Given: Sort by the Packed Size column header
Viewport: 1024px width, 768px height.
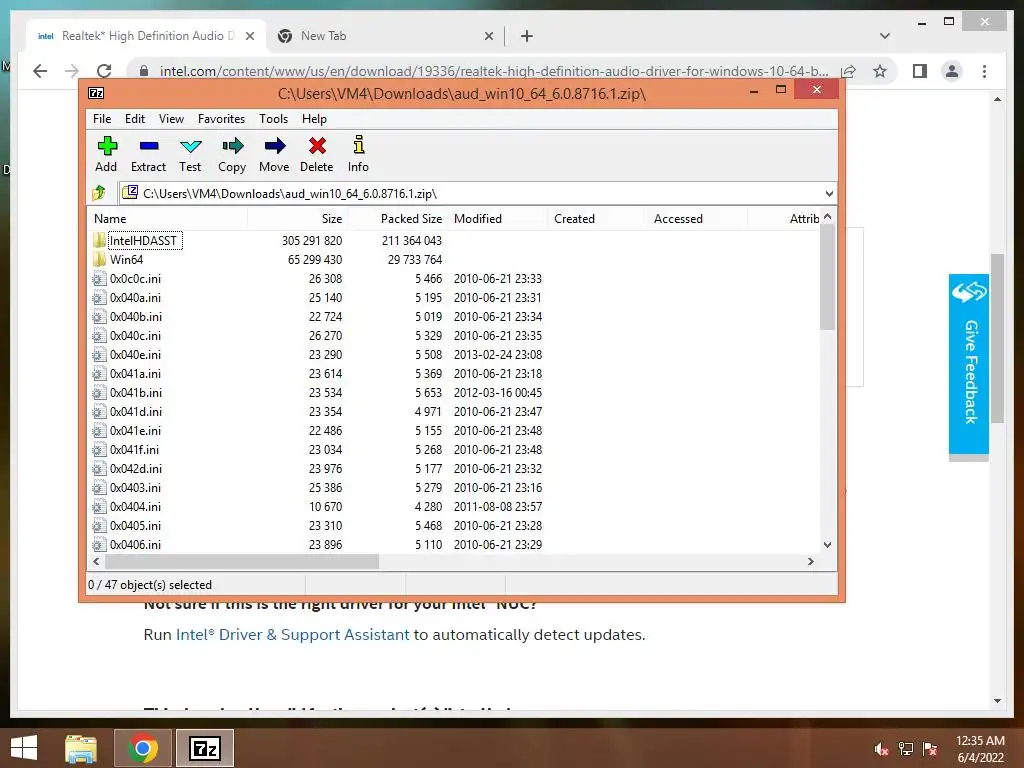Looking at the screenshot, I should click(397, 219).
